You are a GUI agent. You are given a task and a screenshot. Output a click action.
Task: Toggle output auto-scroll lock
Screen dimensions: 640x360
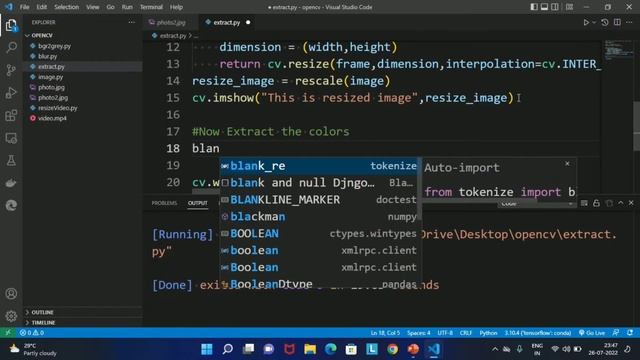tap(596, 203)
